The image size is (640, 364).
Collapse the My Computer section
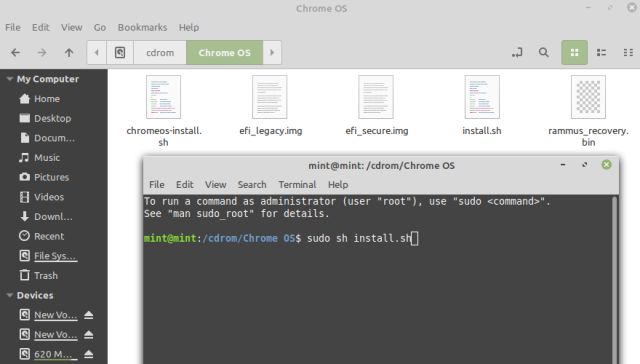coord(9,79)
